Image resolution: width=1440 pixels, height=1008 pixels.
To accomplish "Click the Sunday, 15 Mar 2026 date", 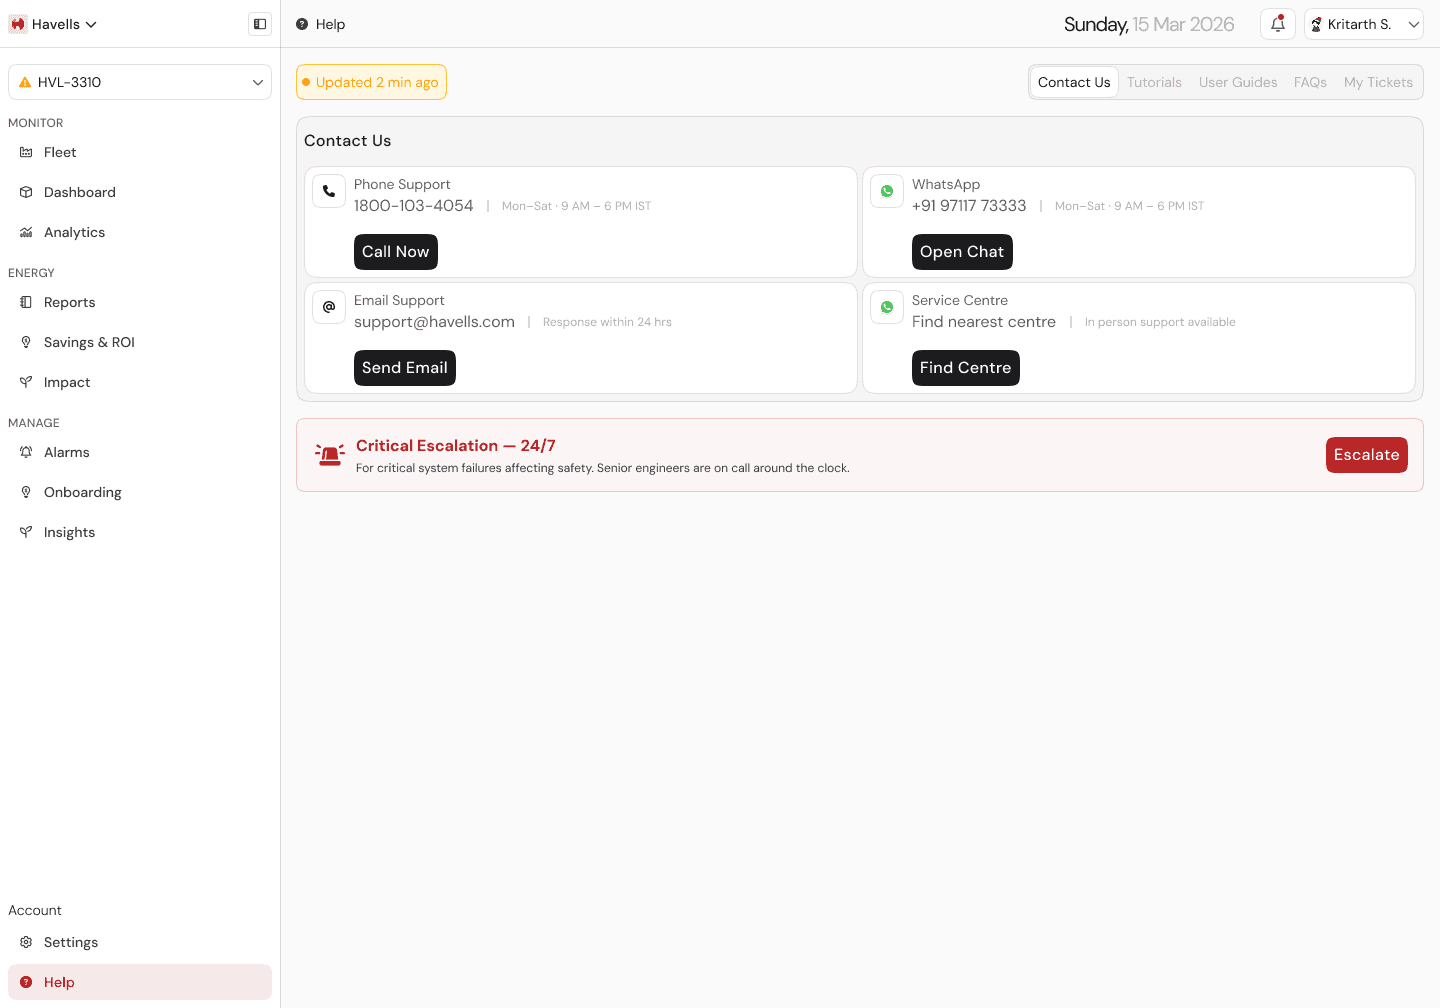I will click(x=1149, y=24).
